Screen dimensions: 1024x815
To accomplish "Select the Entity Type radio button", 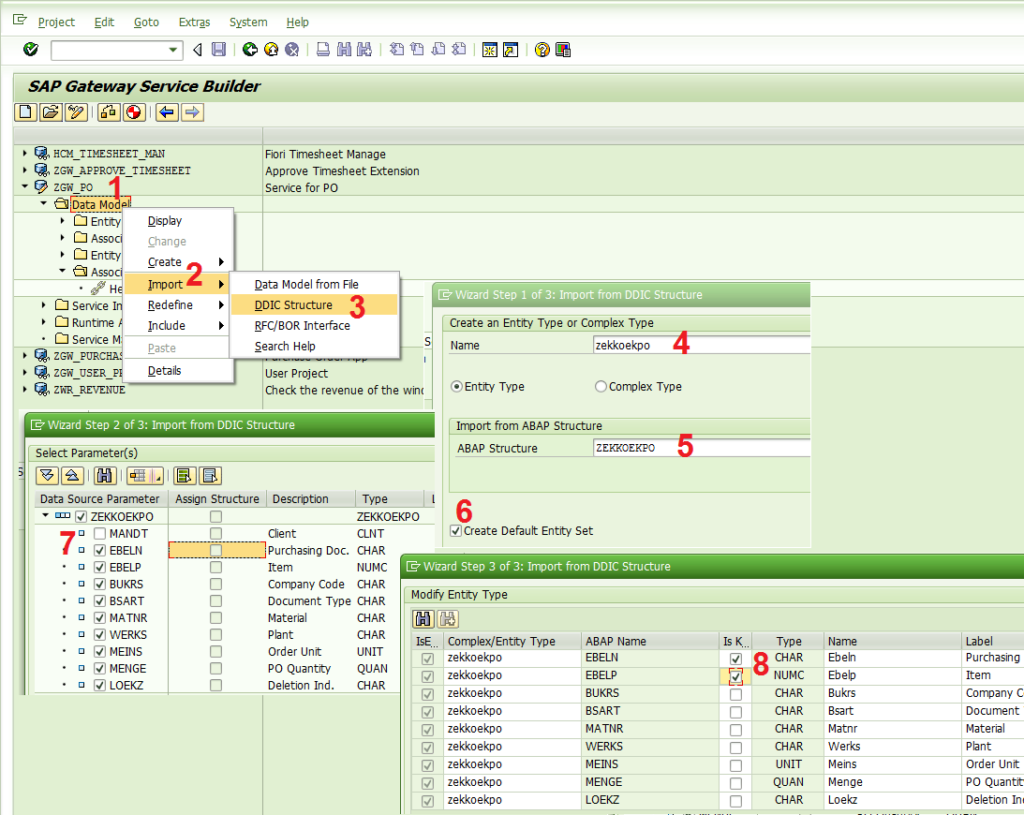I will [457, 387].
